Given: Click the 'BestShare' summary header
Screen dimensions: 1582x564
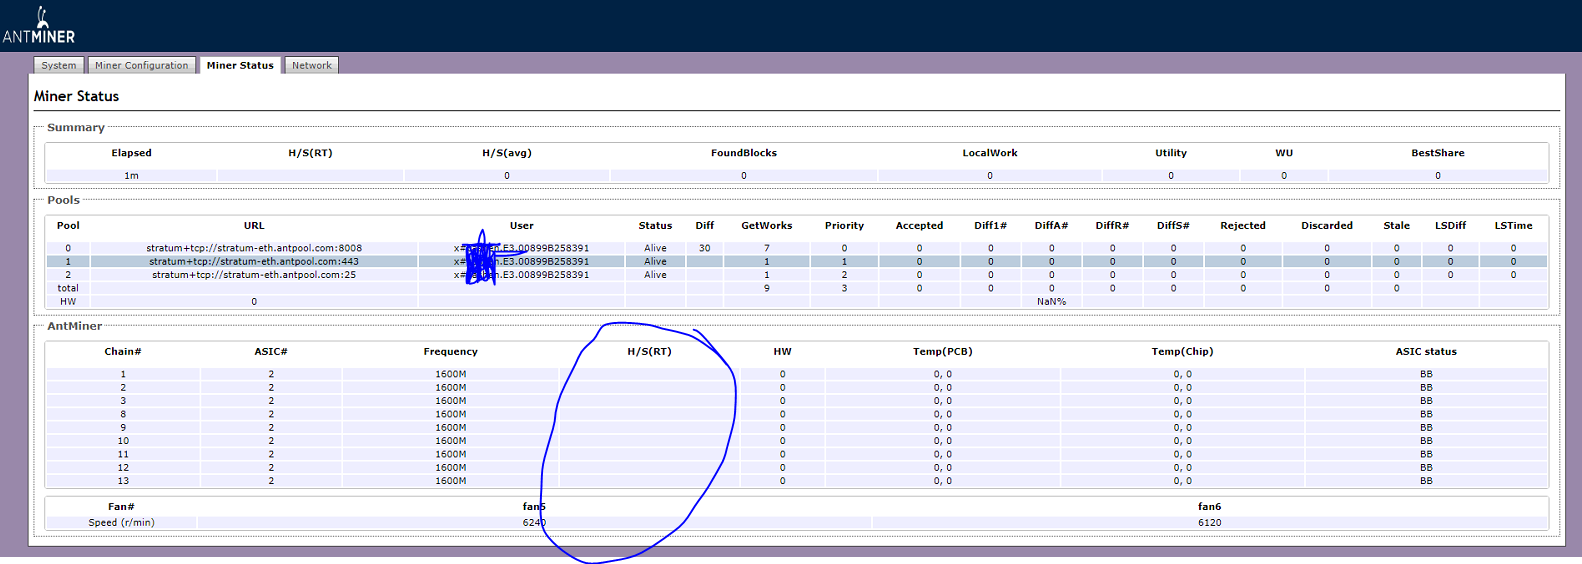Looking at the screenshot, I should pos(1438,153).
